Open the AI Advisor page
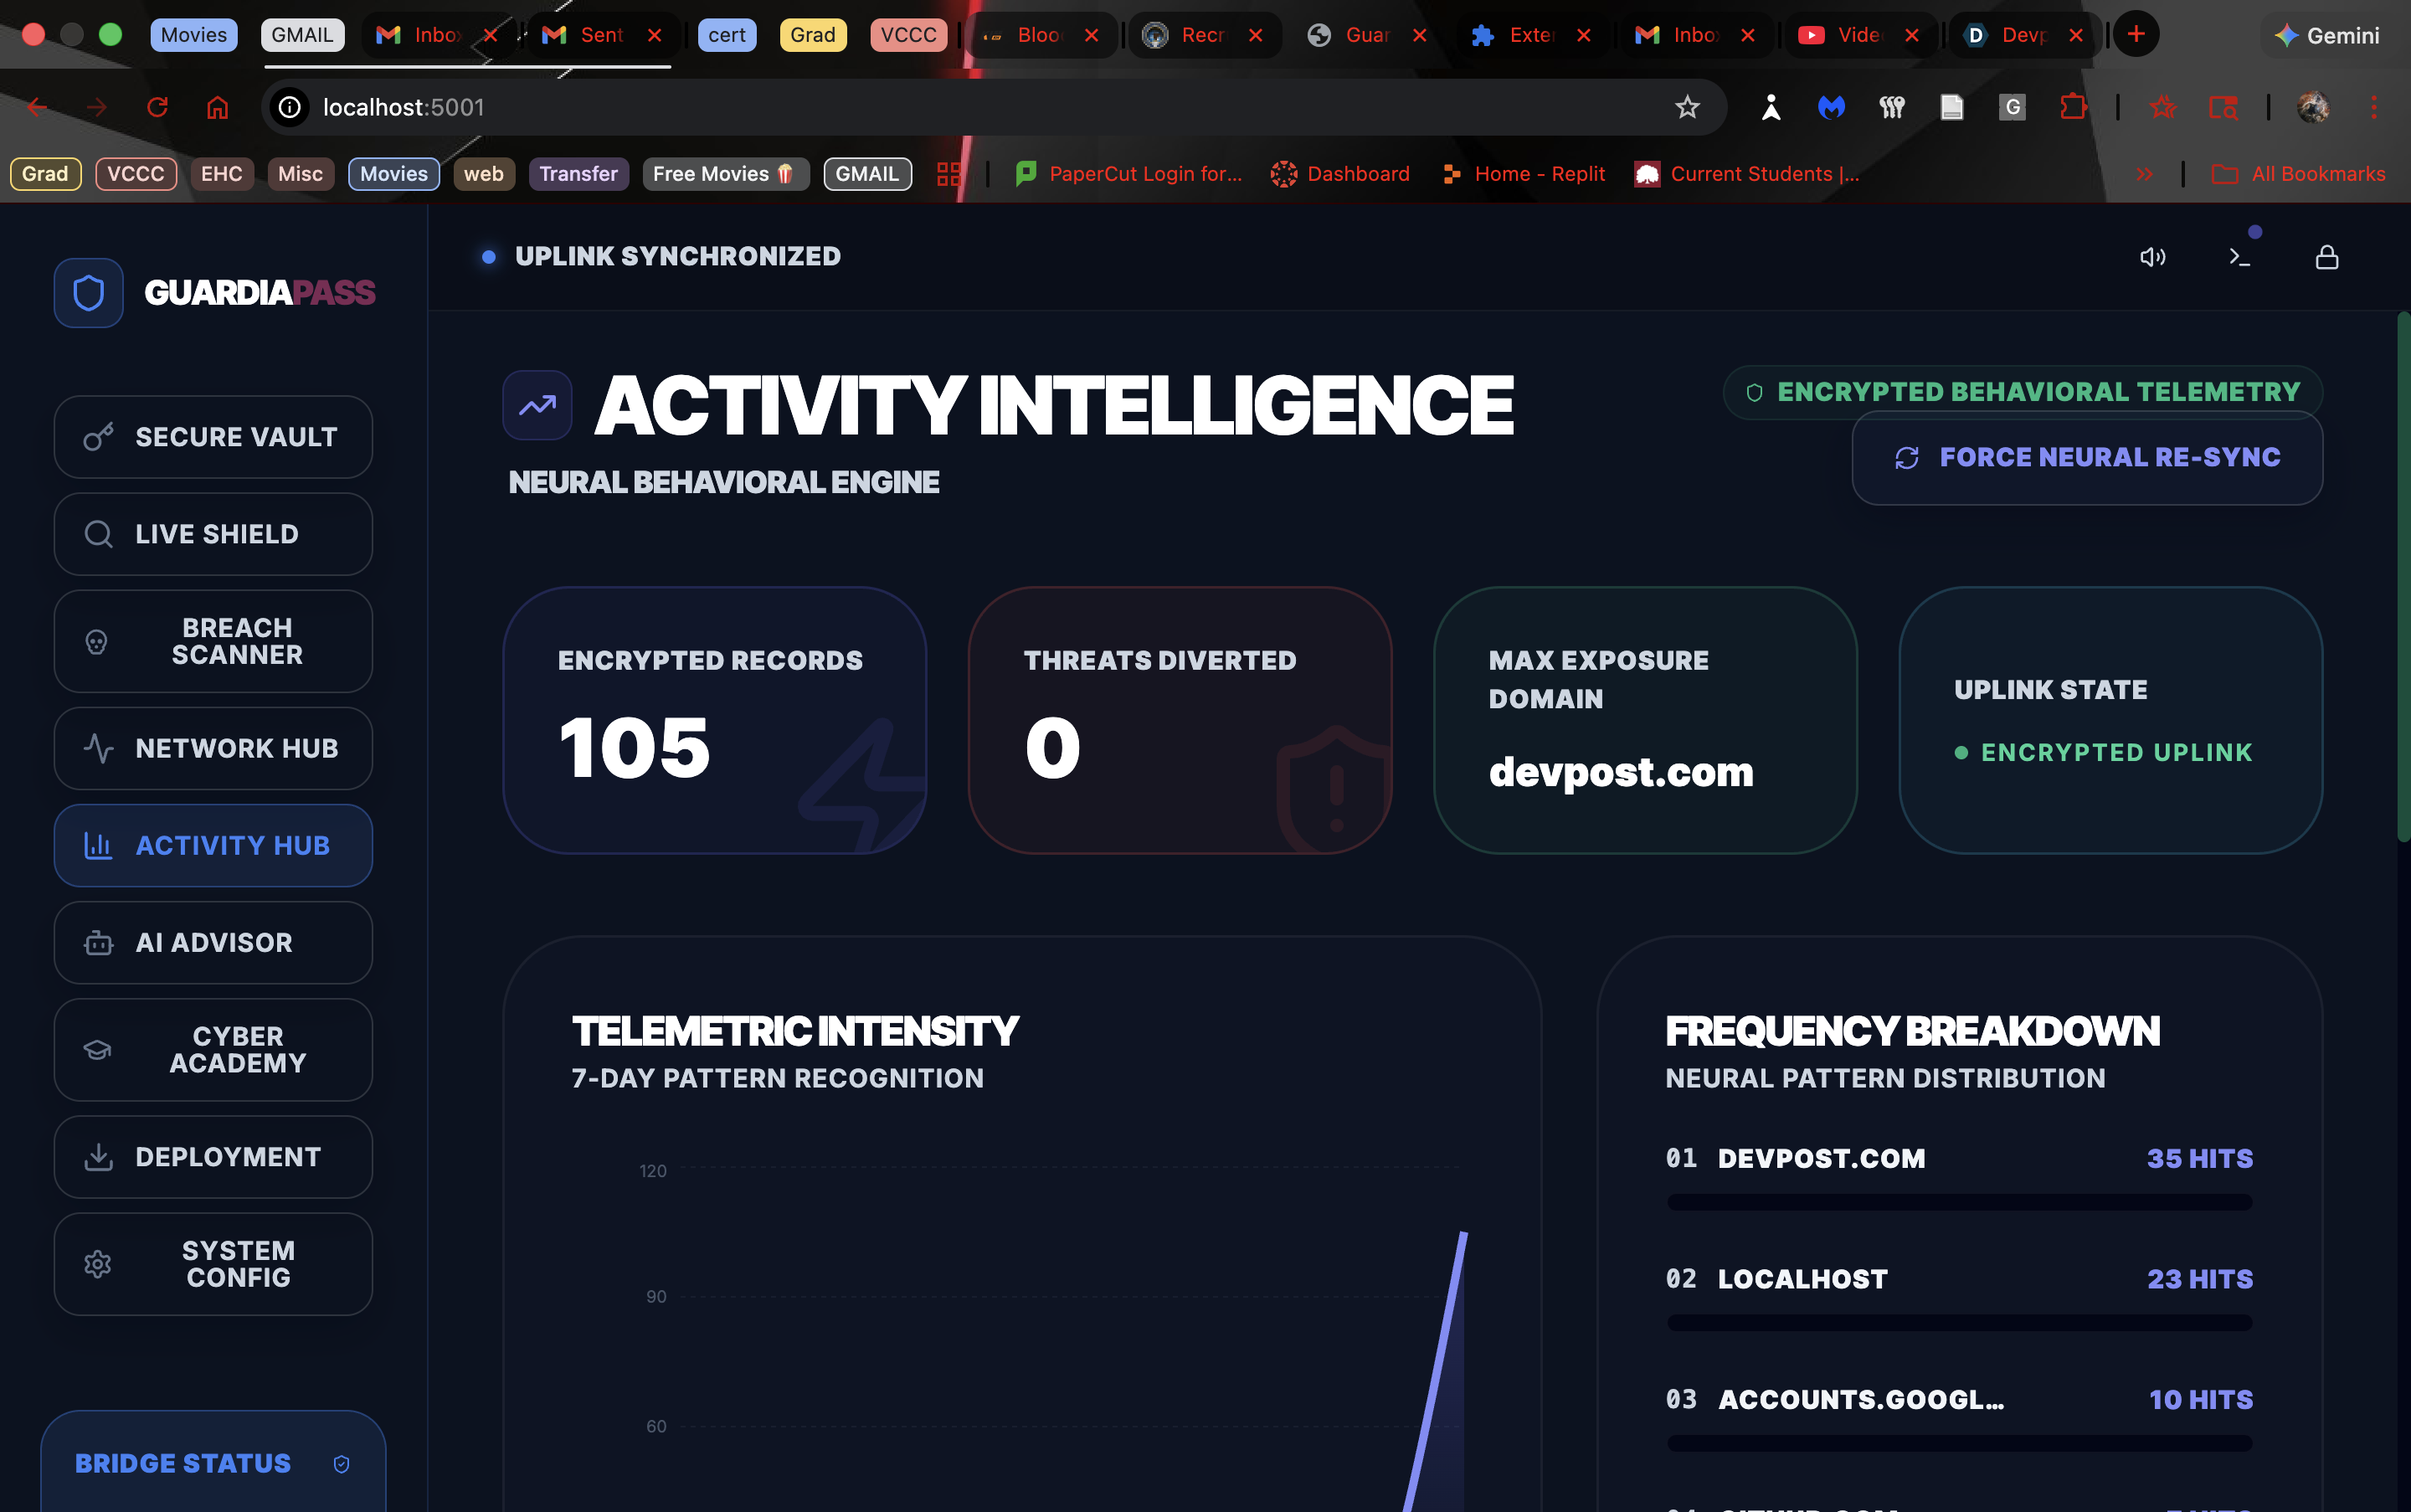The image size is (2411, 1512). tap(213, 942)
